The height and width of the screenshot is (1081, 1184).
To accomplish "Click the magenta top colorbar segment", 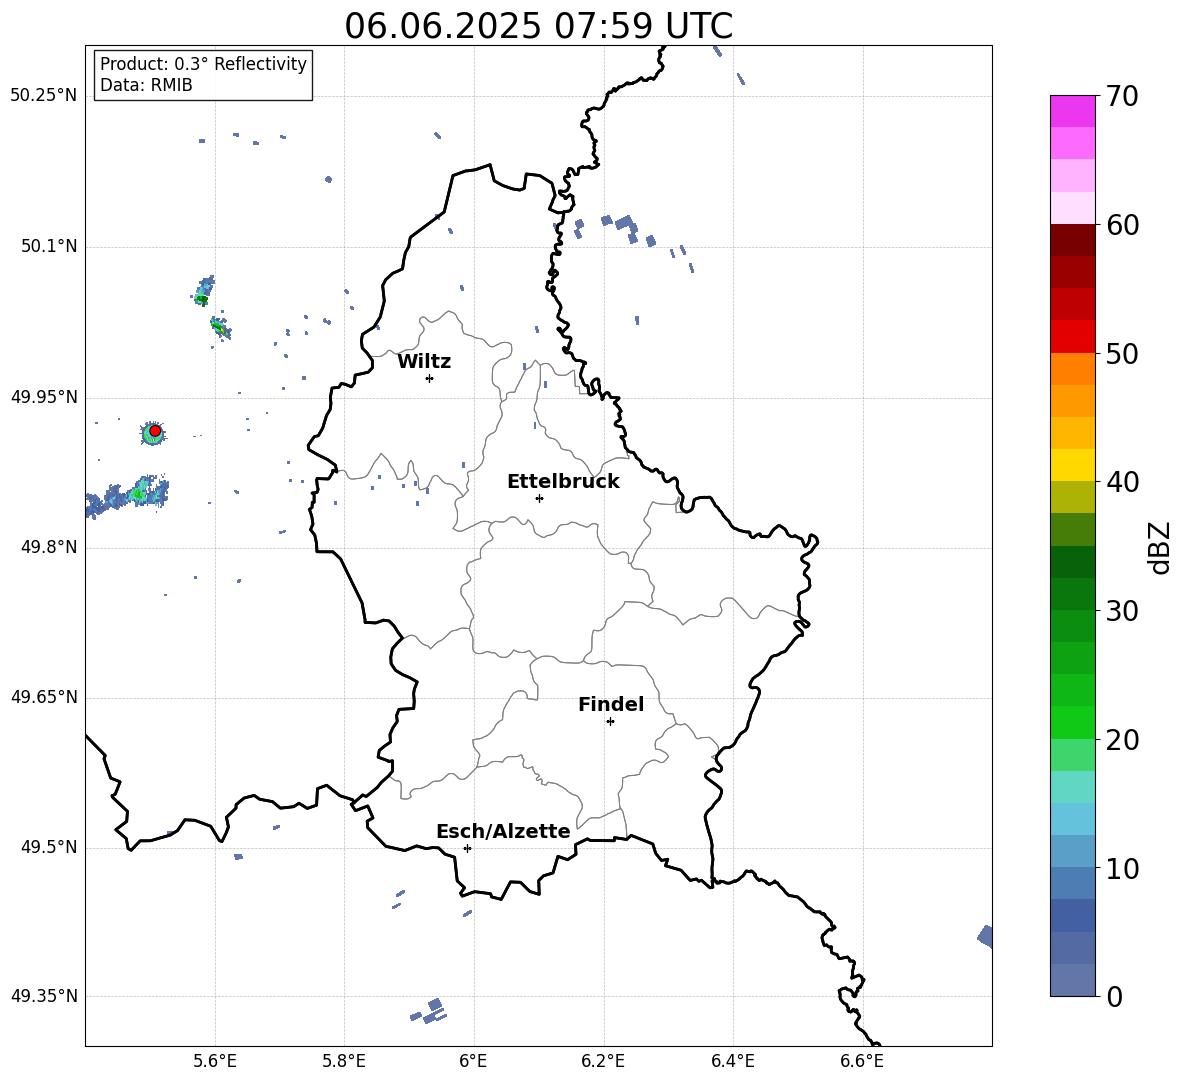I will point(1072,112).
